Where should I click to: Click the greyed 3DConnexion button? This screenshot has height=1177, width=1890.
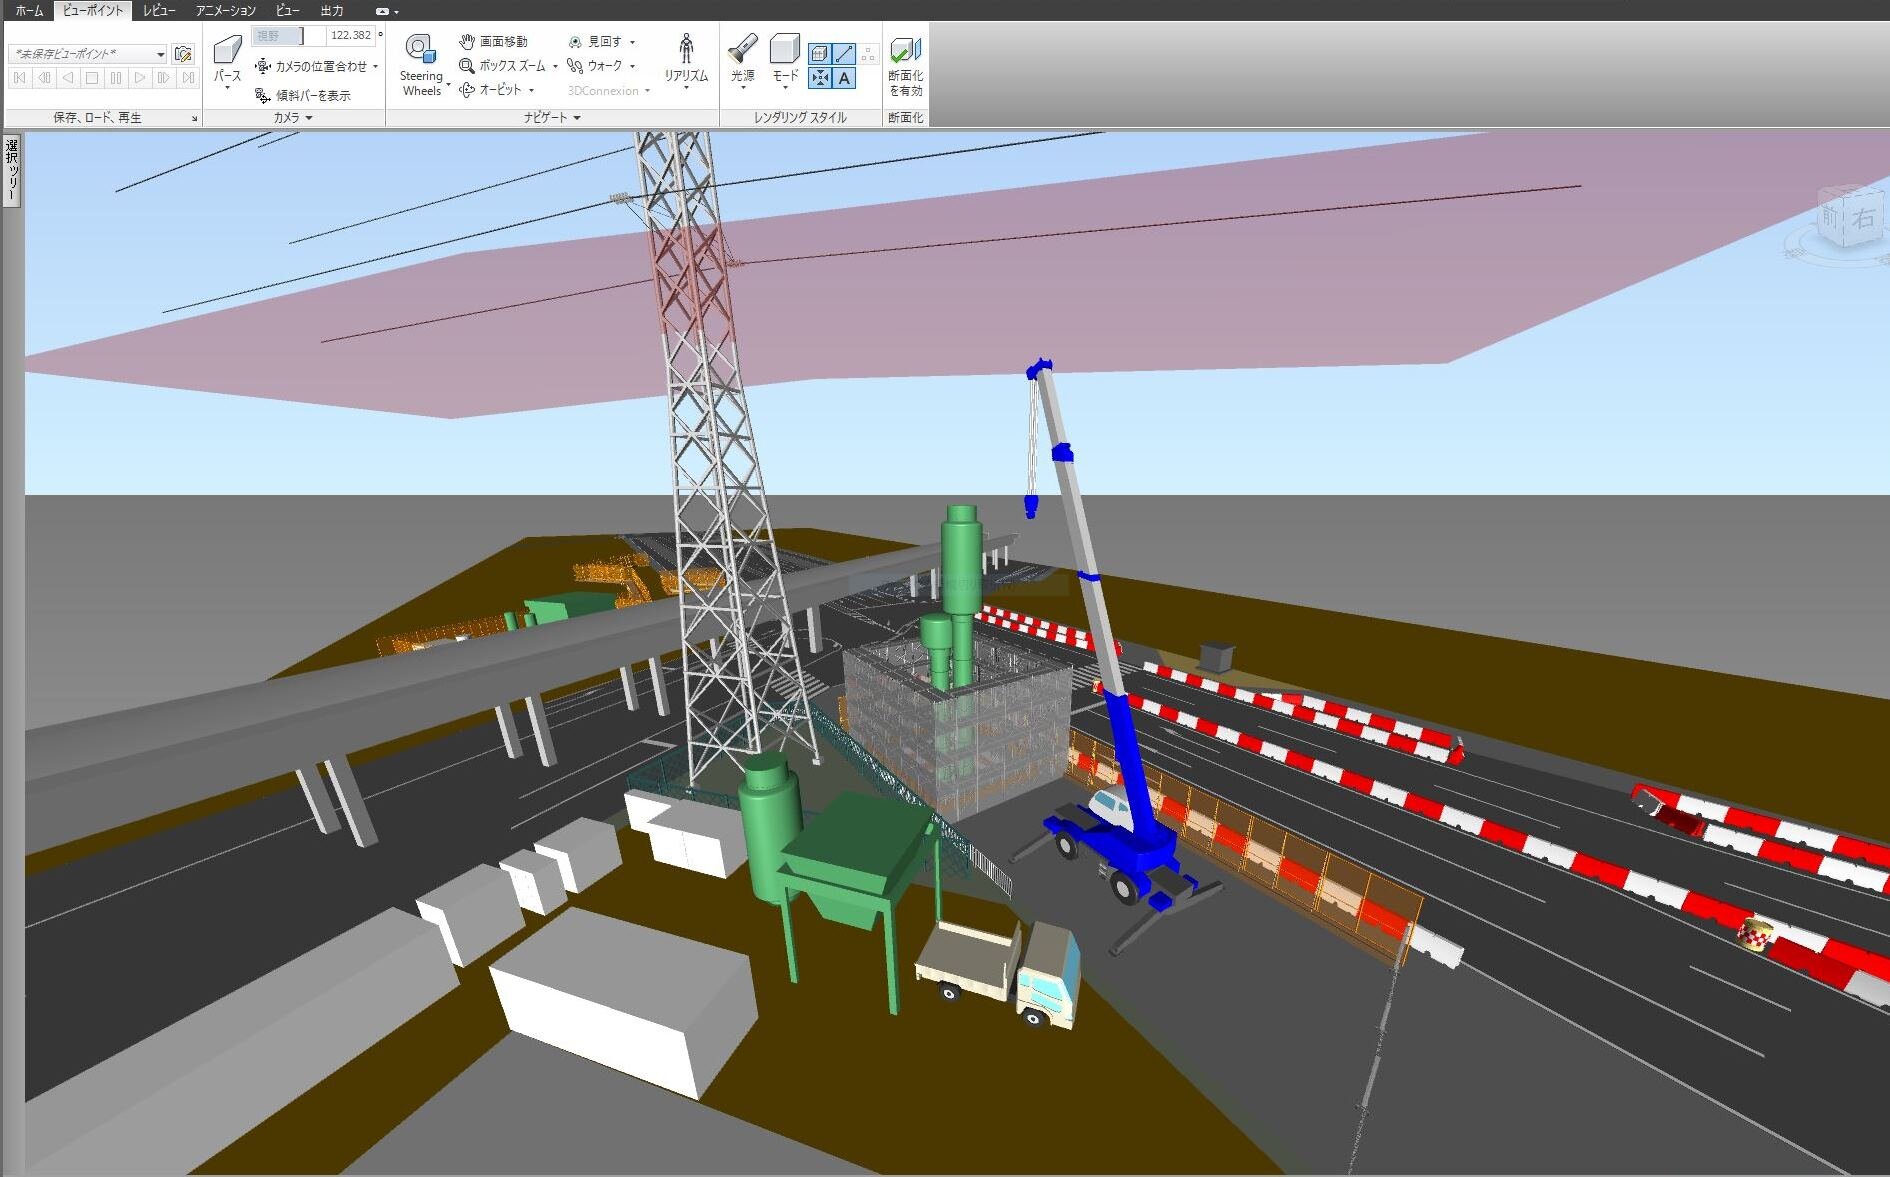(x=608, y=90)
